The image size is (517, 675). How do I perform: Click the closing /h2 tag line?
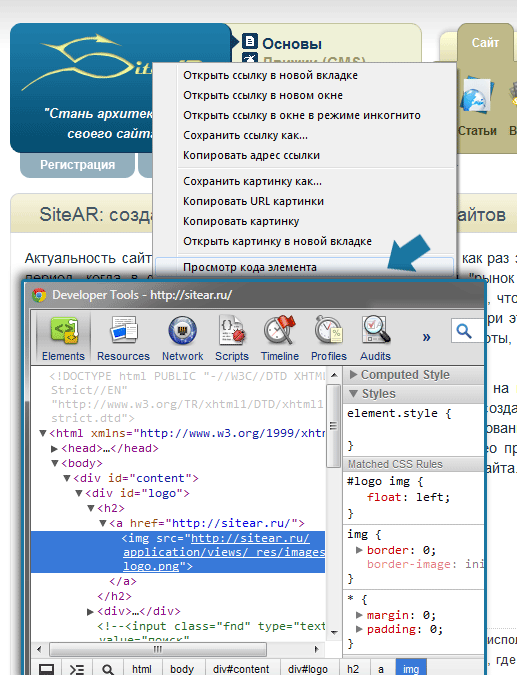115,596
